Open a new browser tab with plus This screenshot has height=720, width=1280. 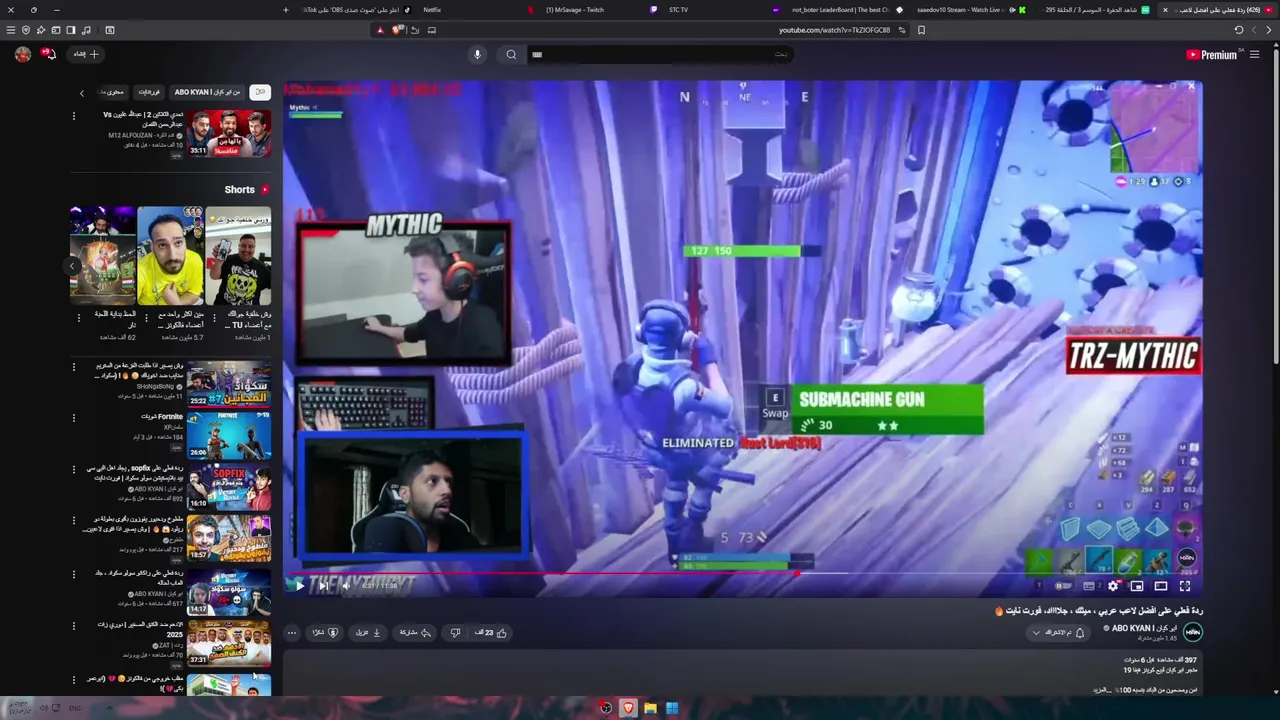coord(286,10)
